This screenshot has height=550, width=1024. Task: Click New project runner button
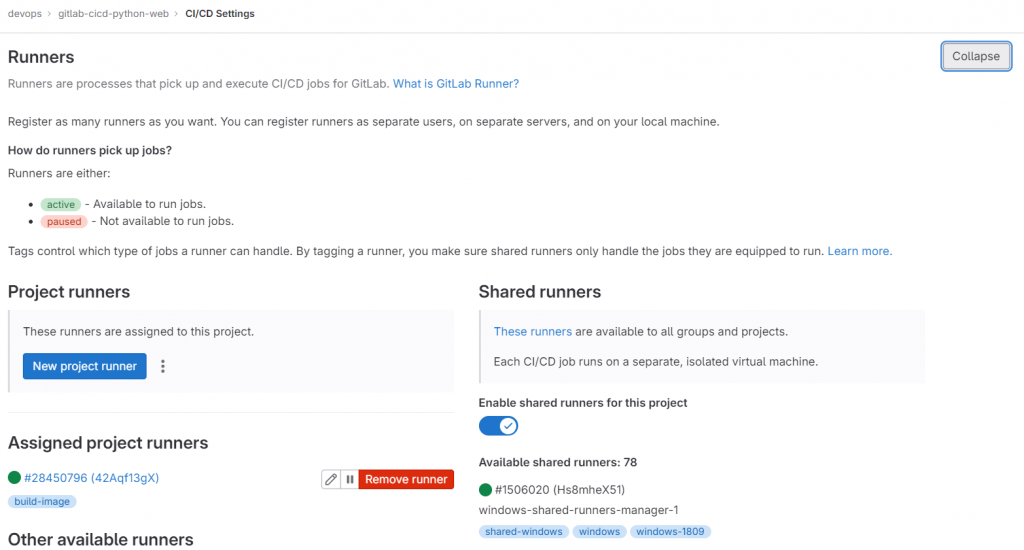[x=84, y=366]
